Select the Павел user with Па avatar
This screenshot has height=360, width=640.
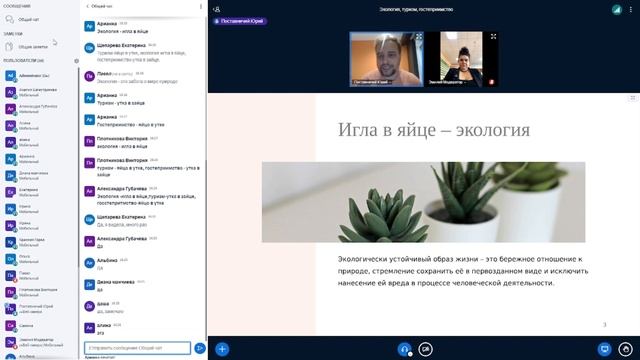pos(40,276)
